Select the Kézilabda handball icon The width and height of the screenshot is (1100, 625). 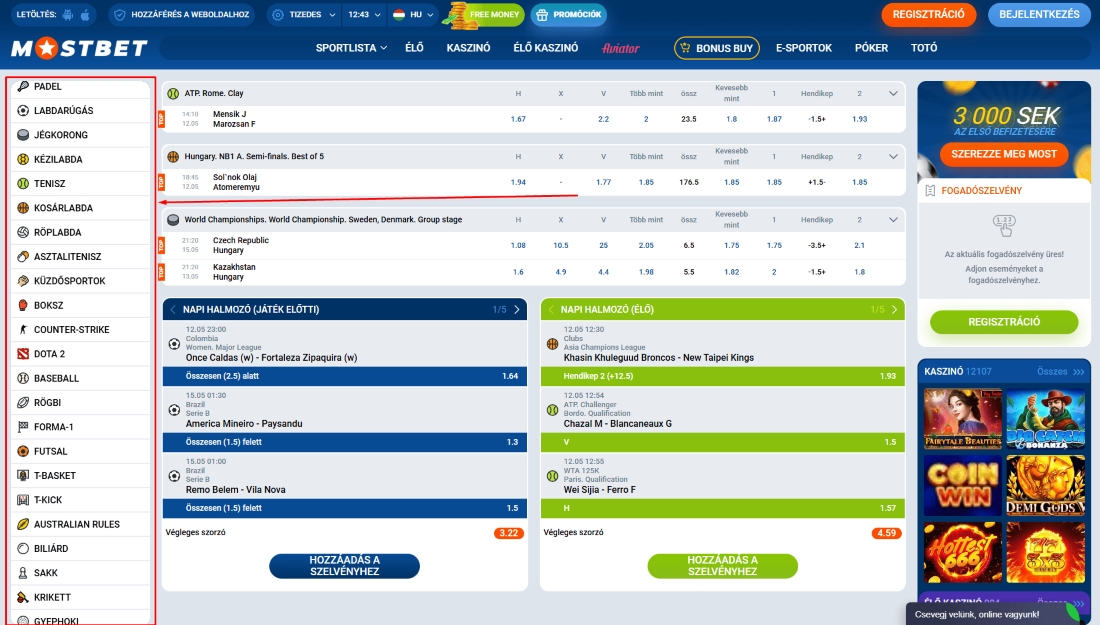coord(23,159)
